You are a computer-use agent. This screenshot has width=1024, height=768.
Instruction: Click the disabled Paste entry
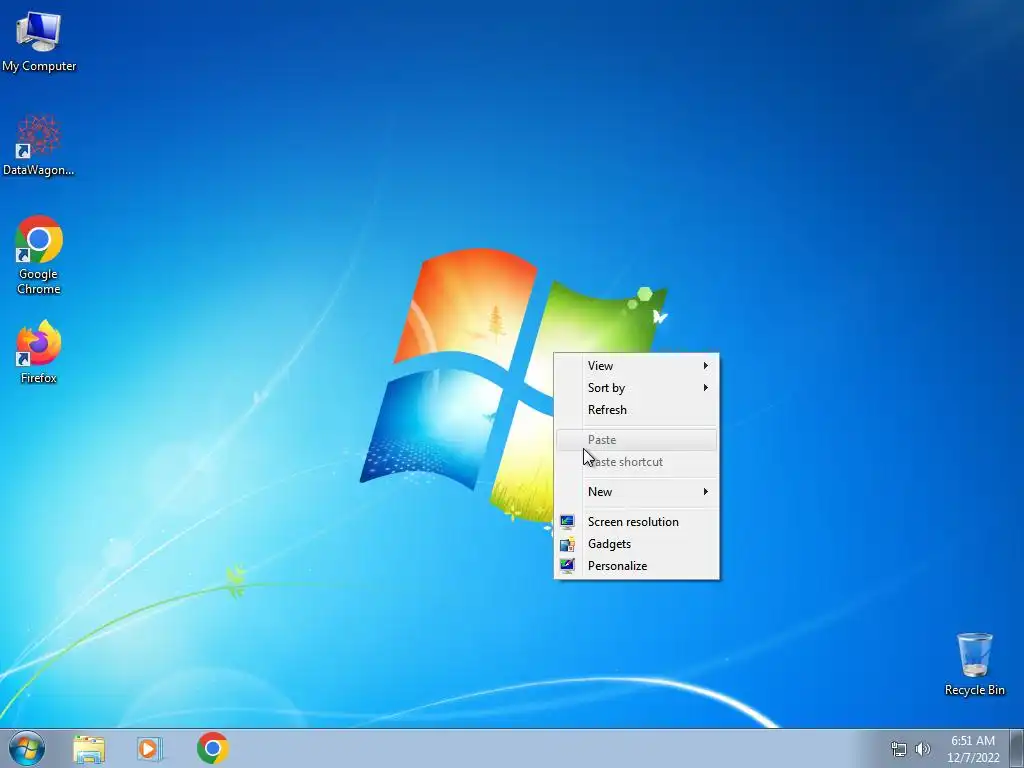[637, 440]
